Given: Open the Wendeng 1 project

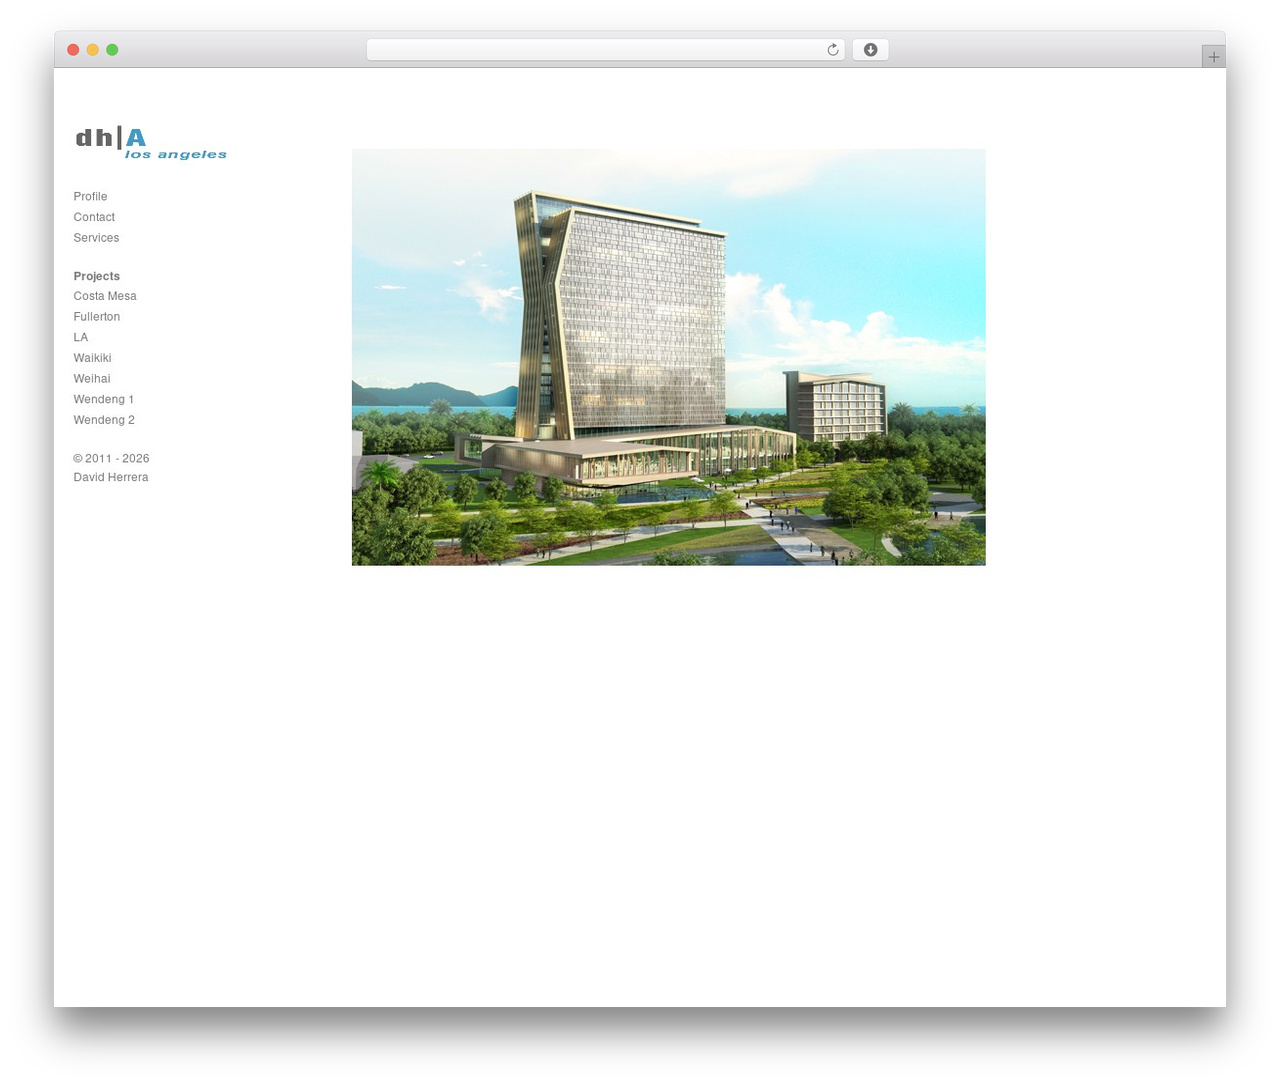Looking at the screenshot, I should [104, 400].
